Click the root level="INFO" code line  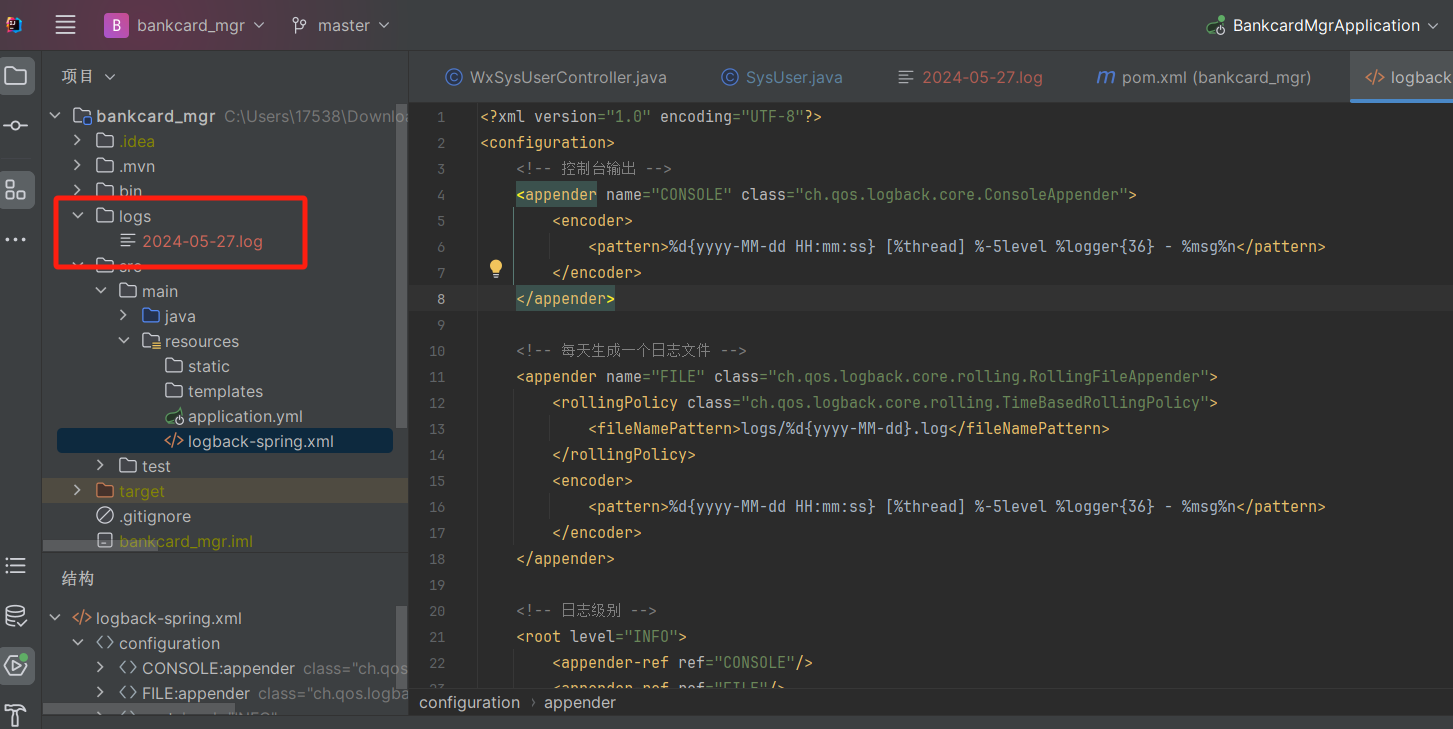(601, 636)
